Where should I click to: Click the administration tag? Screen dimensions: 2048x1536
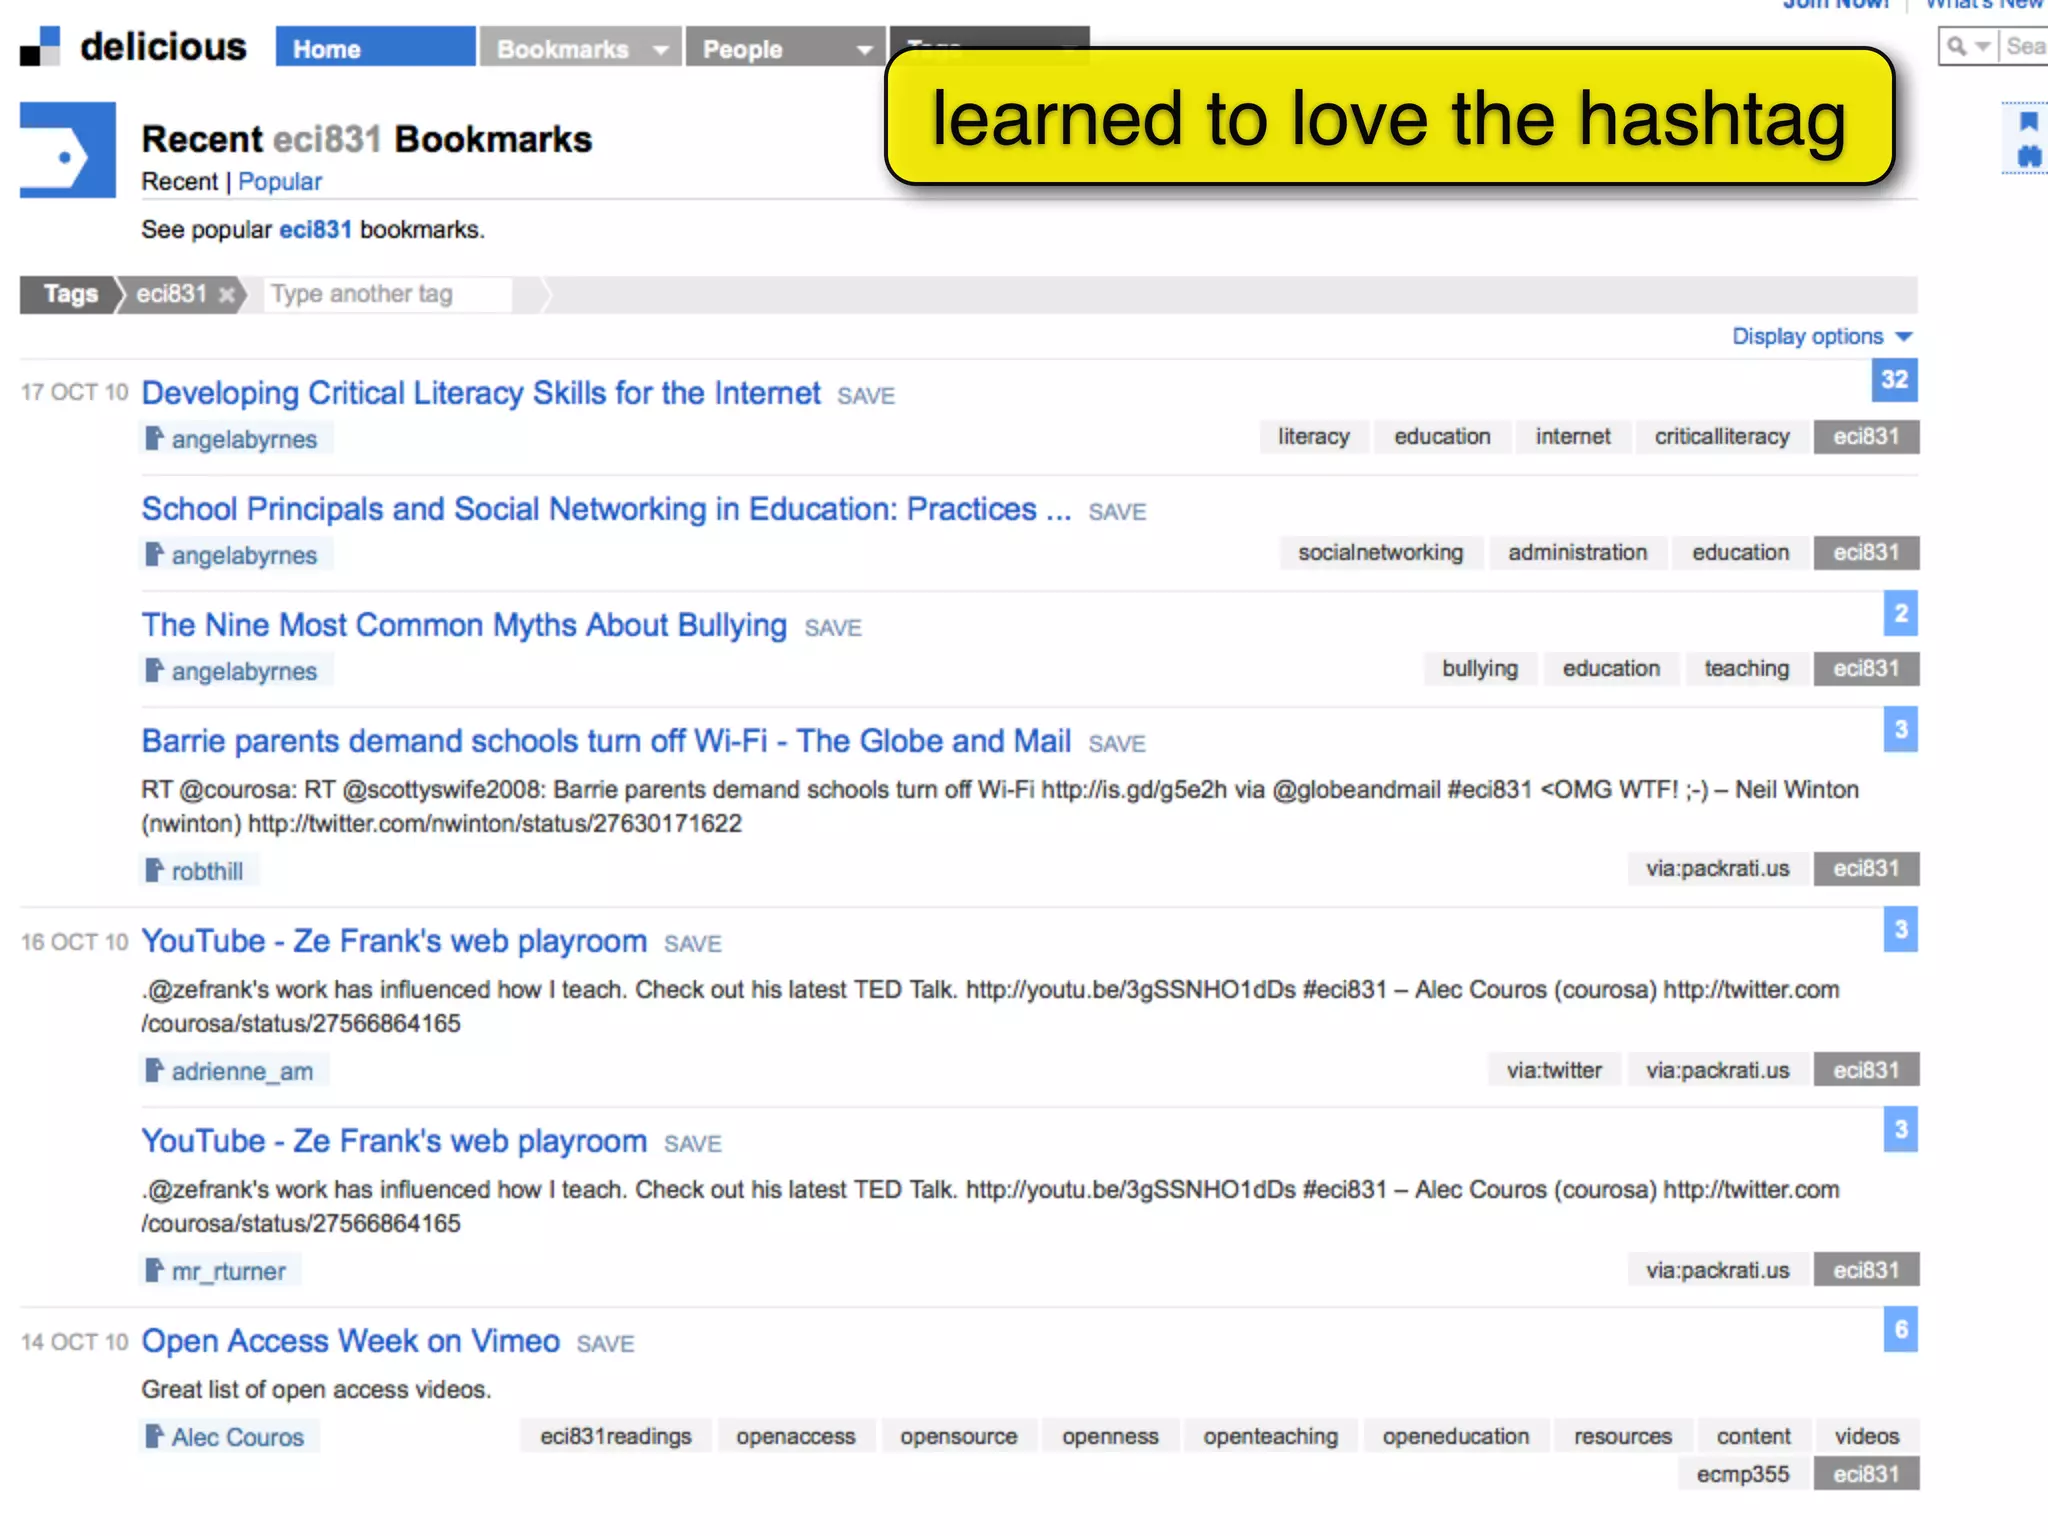click(1577, 553)
